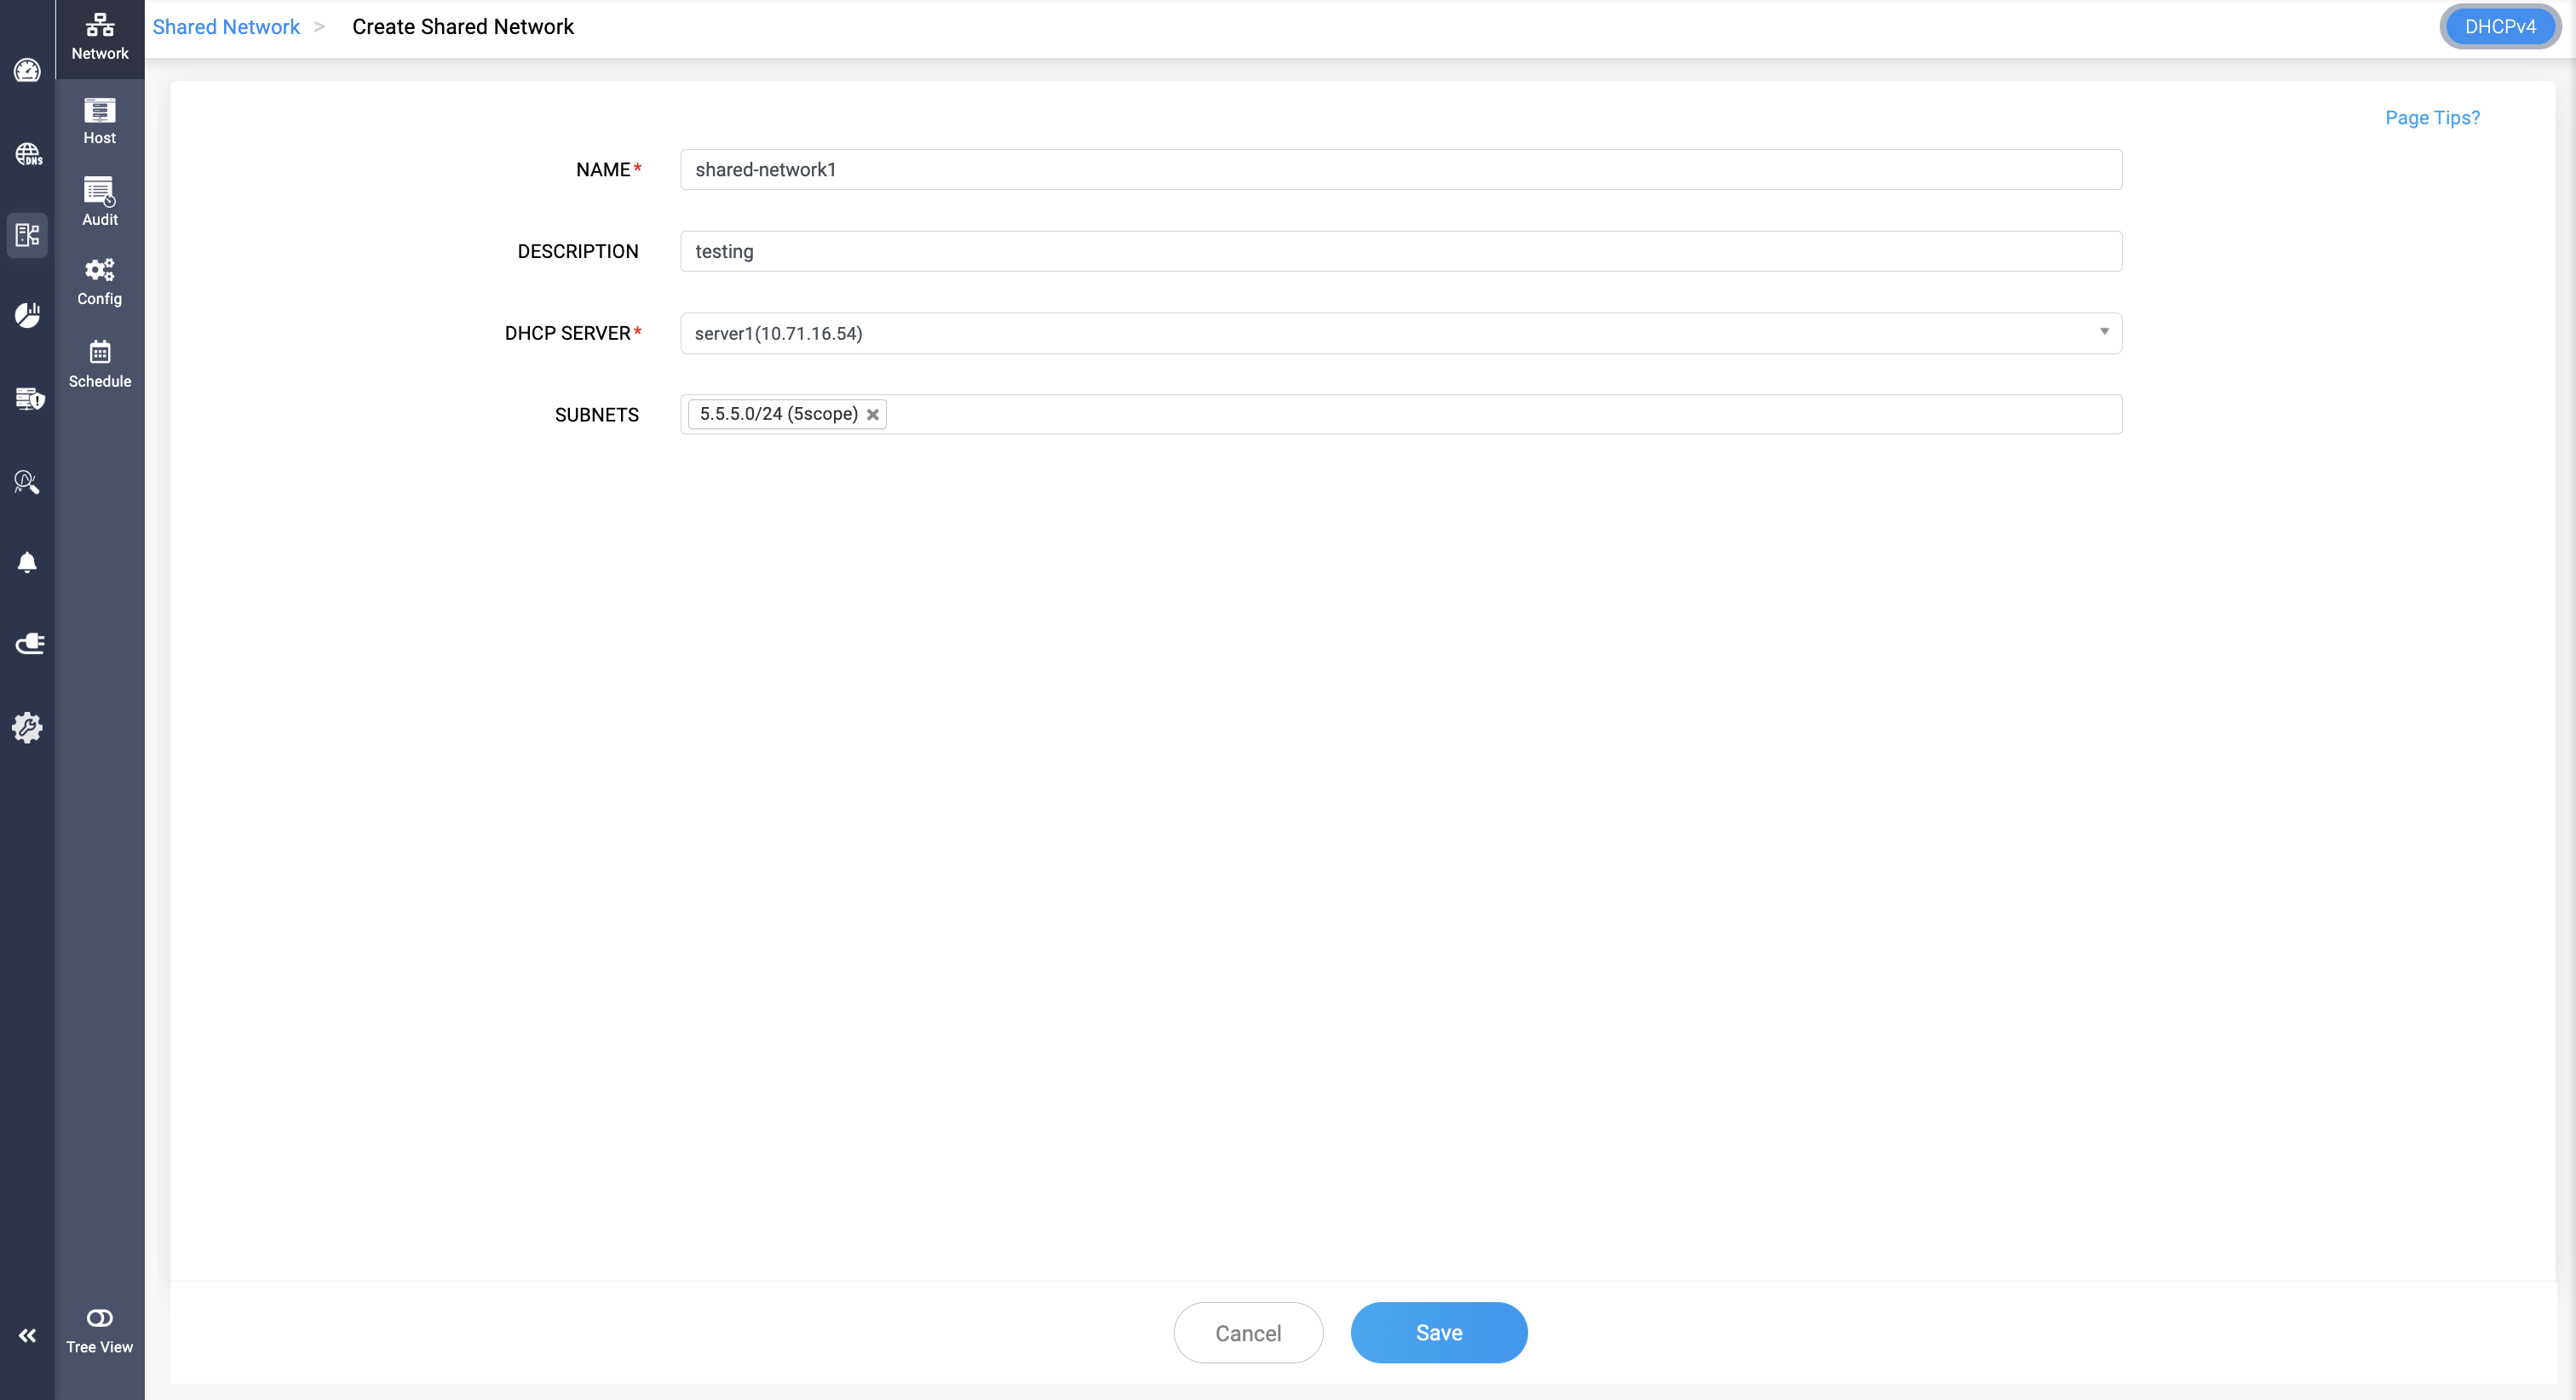
Task: Click the Save button
Action: coord(1438,1332)
